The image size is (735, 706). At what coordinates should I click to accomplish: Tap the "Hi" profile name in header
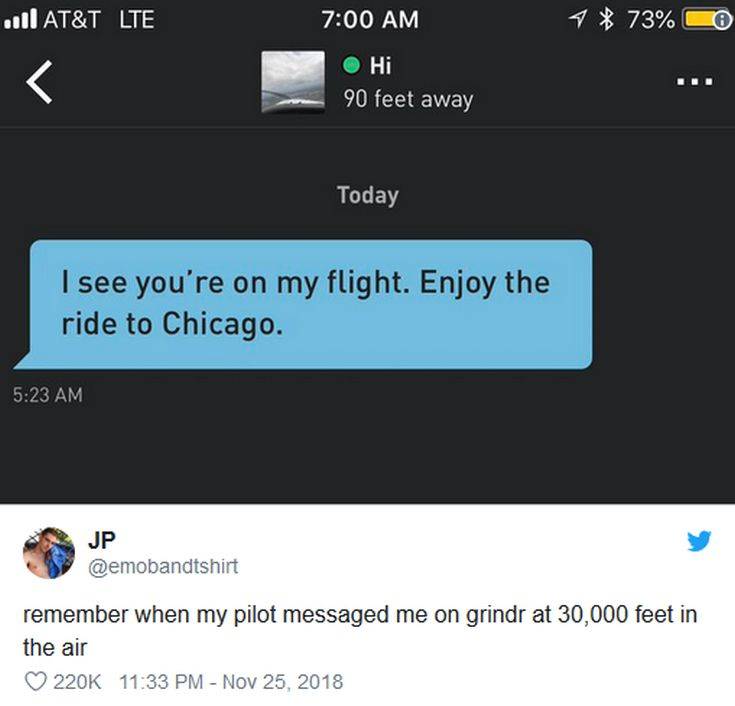tap(380, 67)
